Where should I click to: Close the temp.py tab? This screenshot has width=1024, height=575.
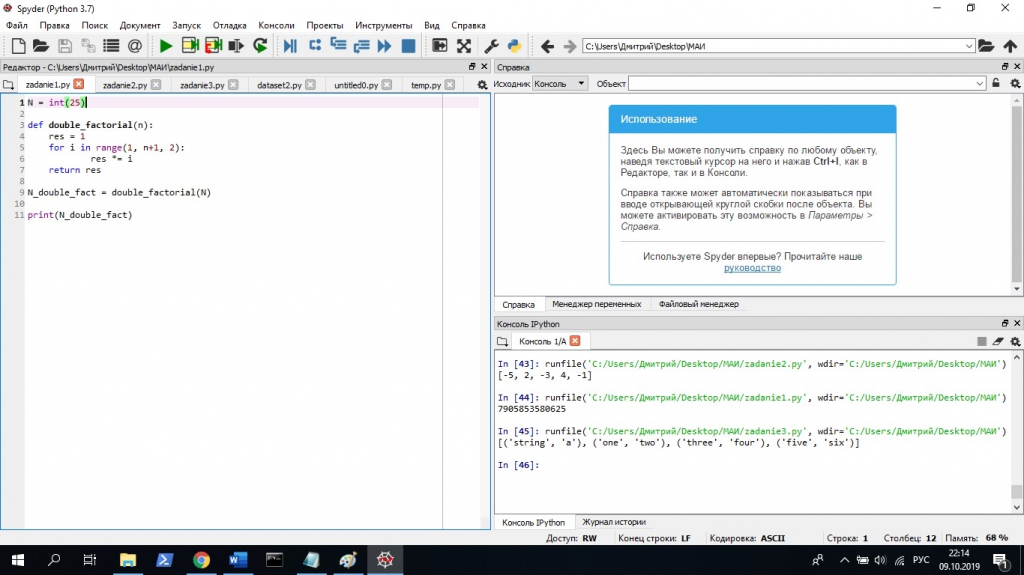[449, 85]
